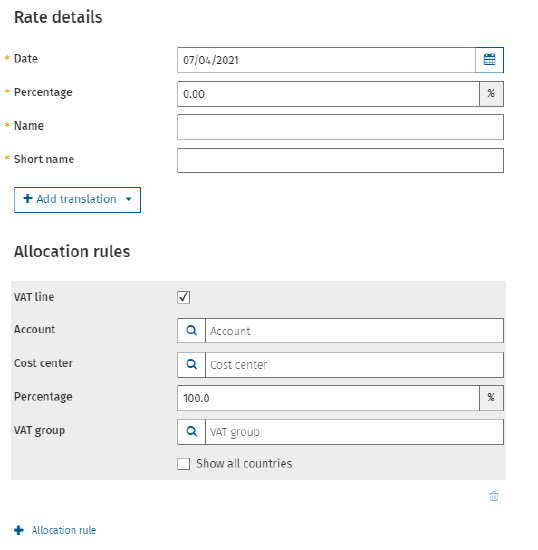
Task: Focus the Date input field
Action: click(x=326, y=60)
